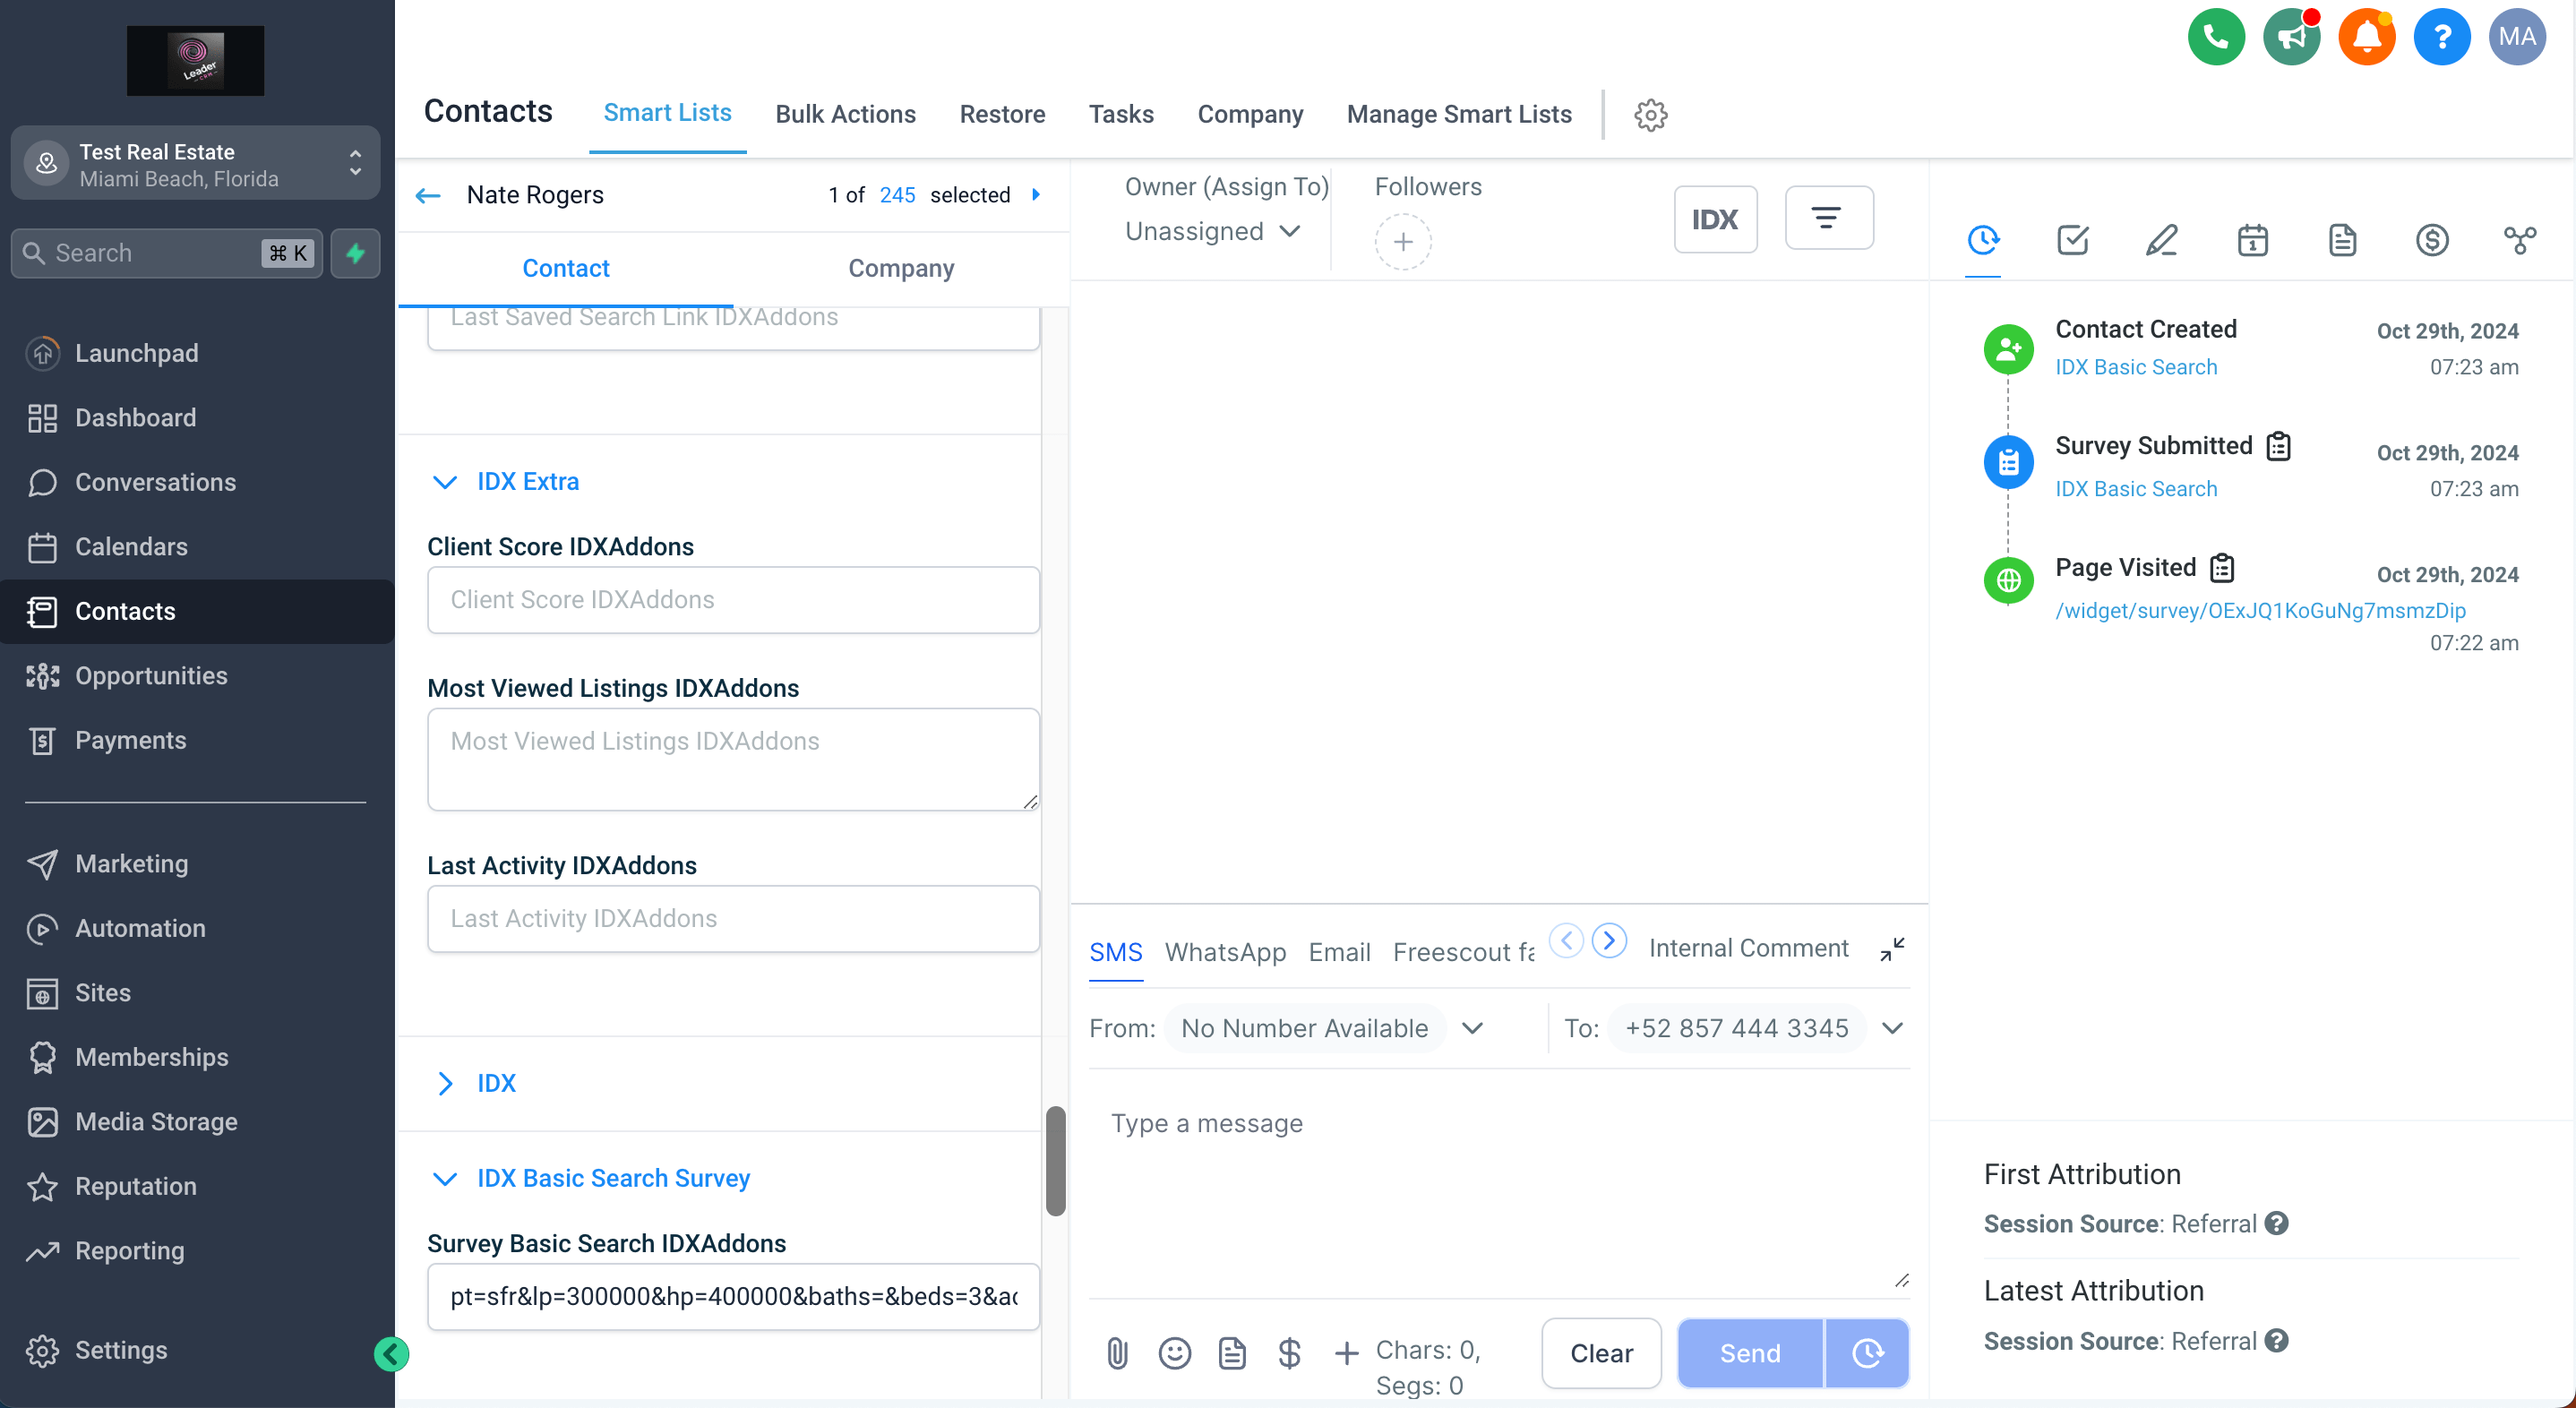Click the Client Score IDXAddons field
Image resolution: width=2576 pixels, height=1408 pixels.
pyautogui.click(x=733, y=600)
